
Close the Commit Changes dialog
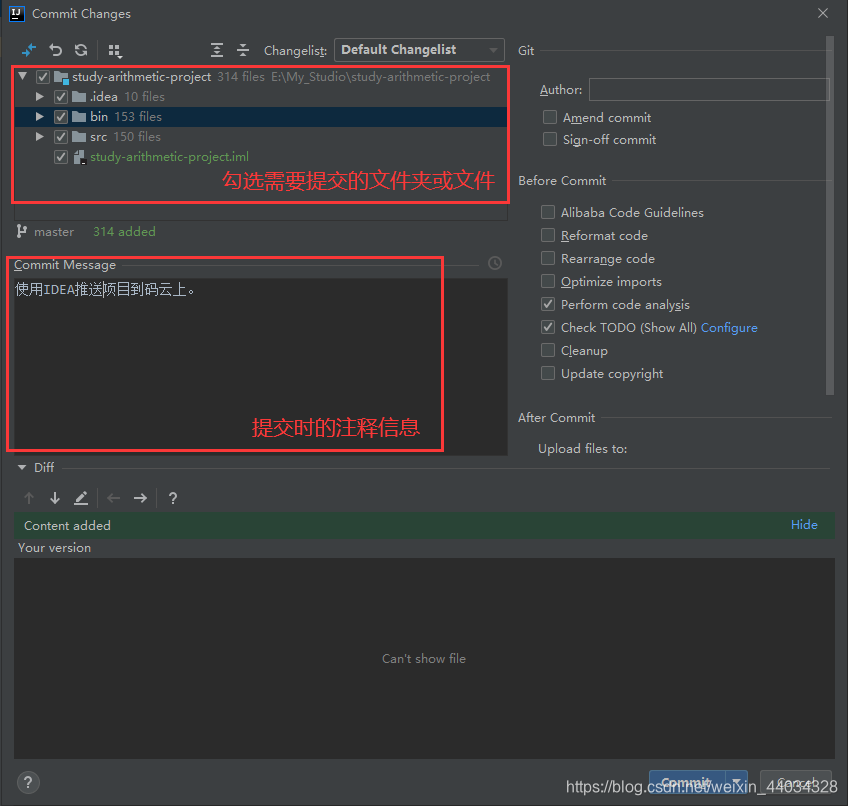click(823, 14)
